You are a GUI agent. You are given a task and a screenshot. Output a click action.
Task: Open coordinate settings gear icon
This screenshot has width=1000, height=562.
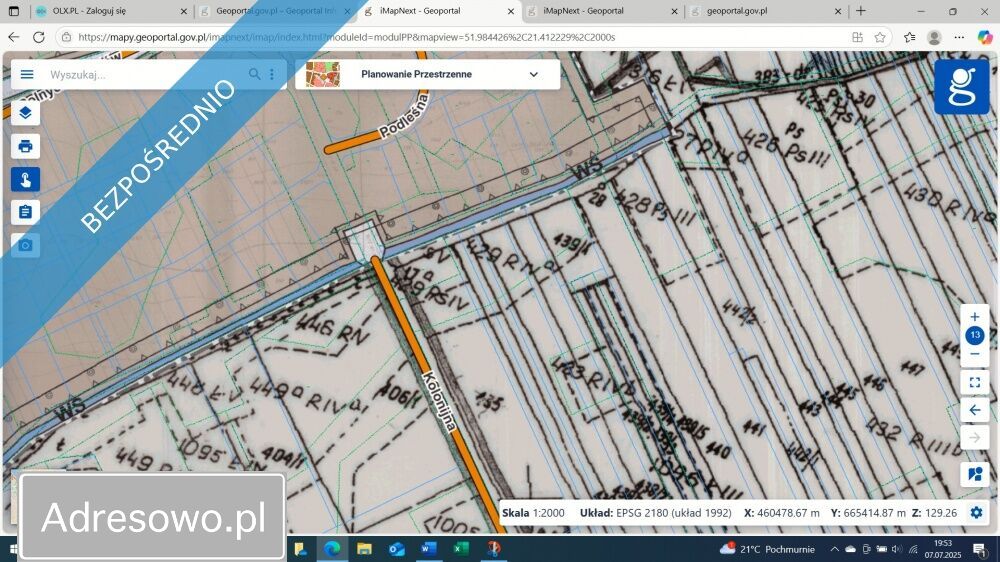[x=976, y=513]
